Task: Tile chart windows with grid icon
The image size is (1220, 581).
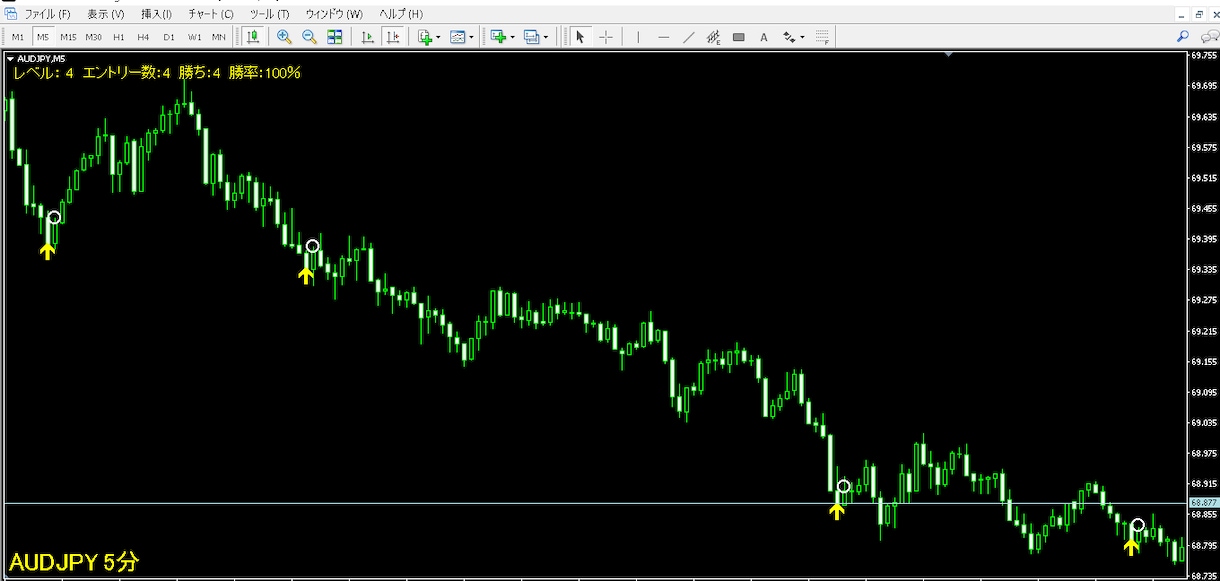Action: 335,37
